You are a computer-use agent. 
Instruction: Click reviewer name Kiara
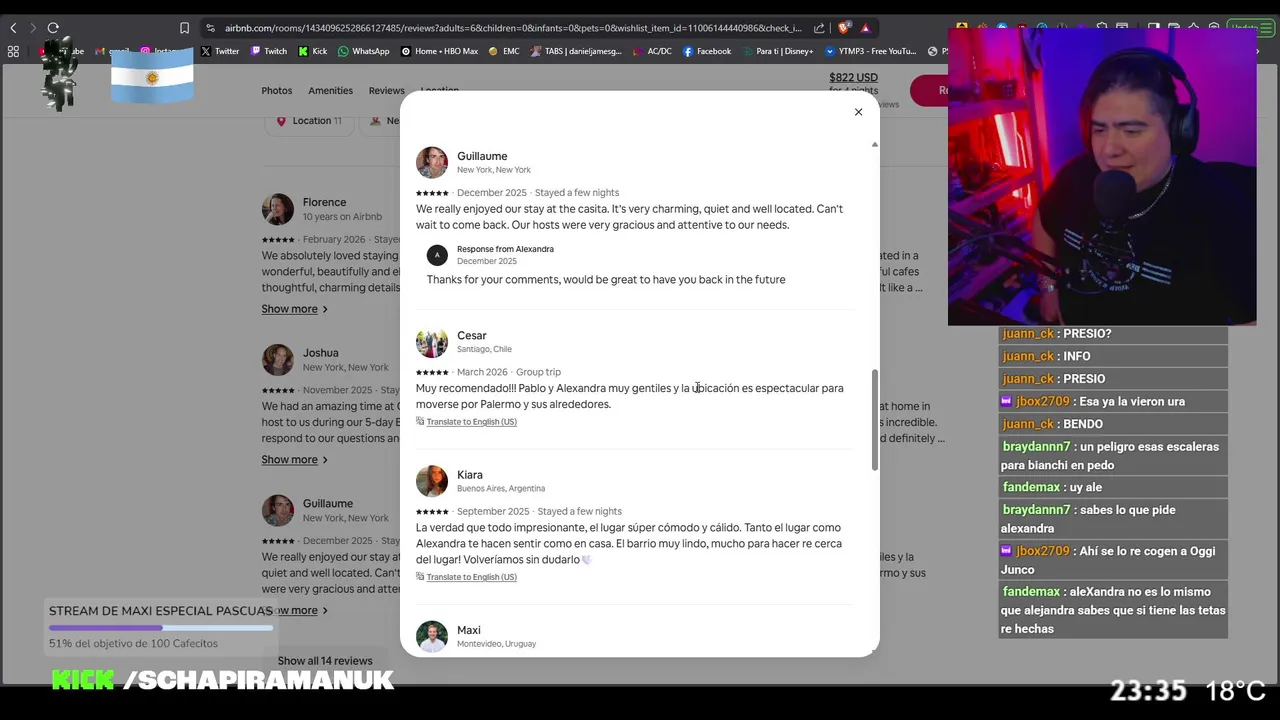click(x=470, y=475)
